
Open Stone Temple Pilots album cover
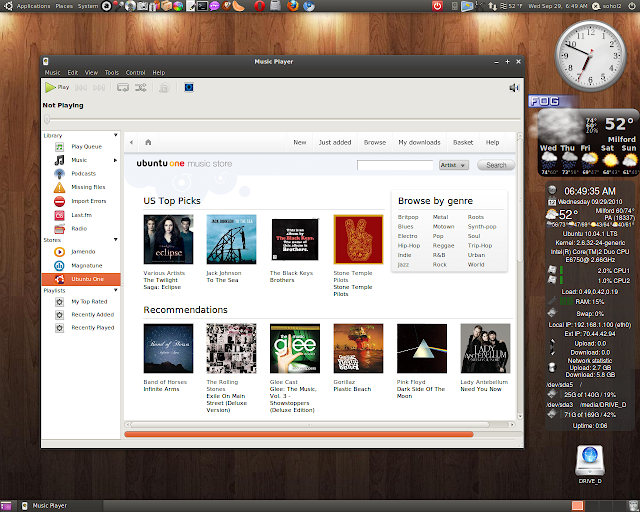[x=358, y=239]
